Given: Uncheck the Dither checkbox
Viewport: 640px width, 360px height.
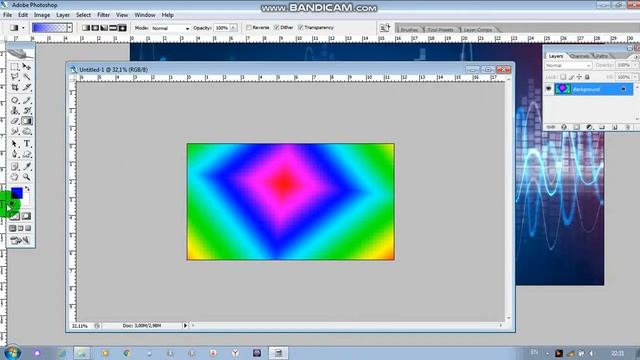Looking at the screenshot, I should [276, 28].
